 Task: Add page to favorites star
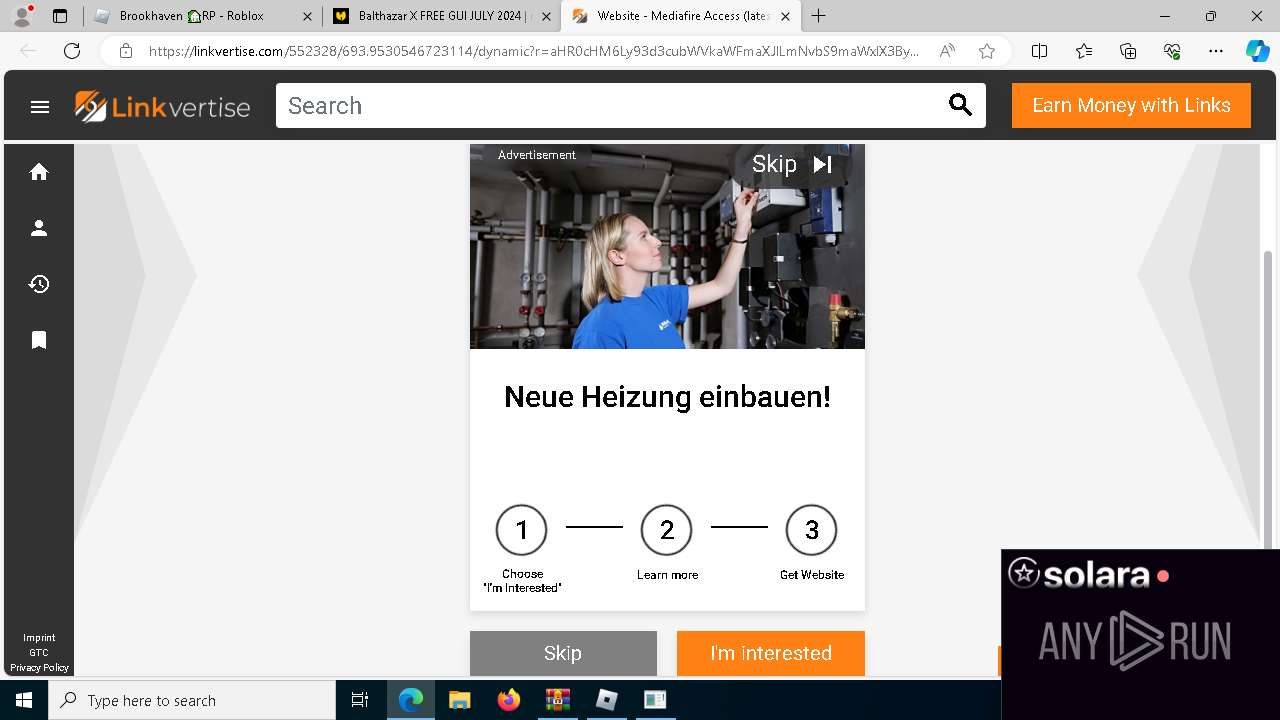pos(987,51)
